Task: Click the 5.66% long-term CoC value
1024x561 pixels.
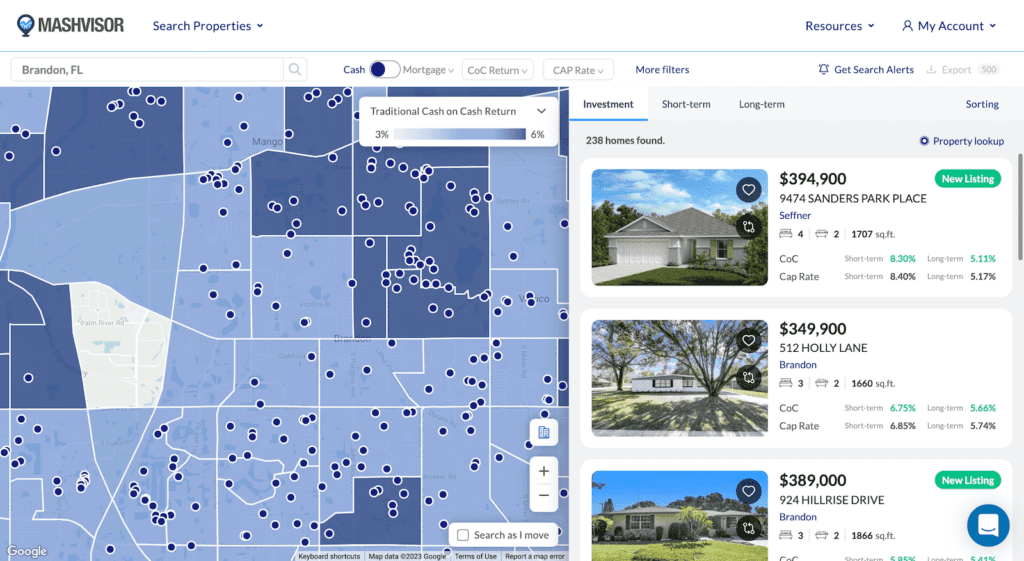Action: 983,408
